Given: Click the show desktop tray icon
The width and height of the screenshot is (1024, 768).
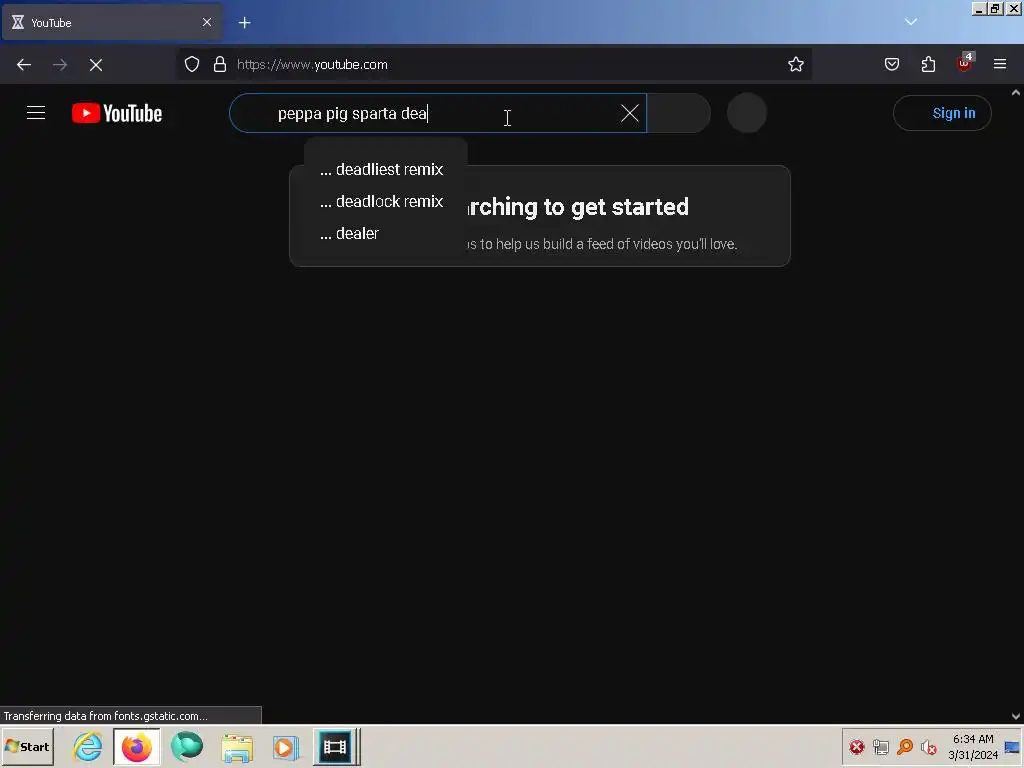Looking at the screenshot, I should [1013, 748].
